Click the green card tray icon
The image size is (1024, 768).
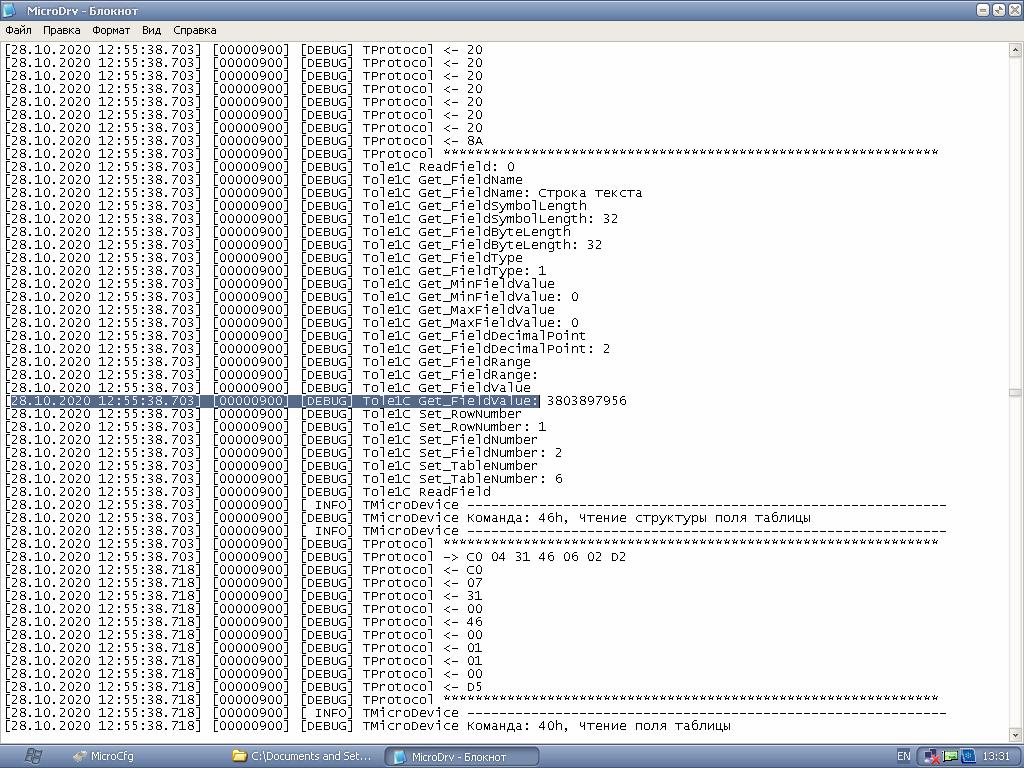950,756
